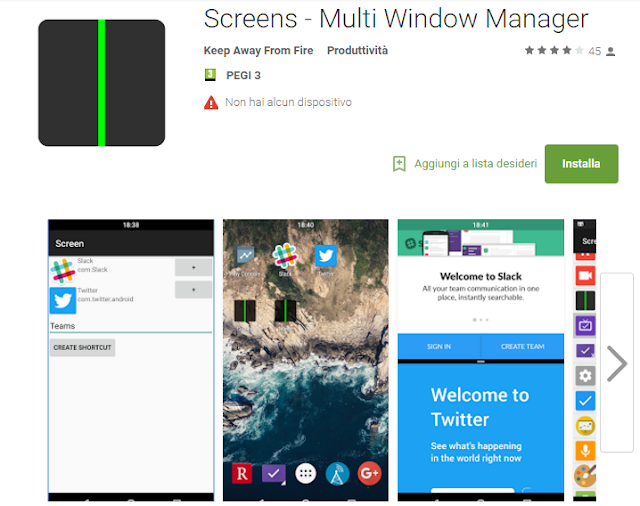Click the 'Welcome to Twitter' text

(480, 407)
